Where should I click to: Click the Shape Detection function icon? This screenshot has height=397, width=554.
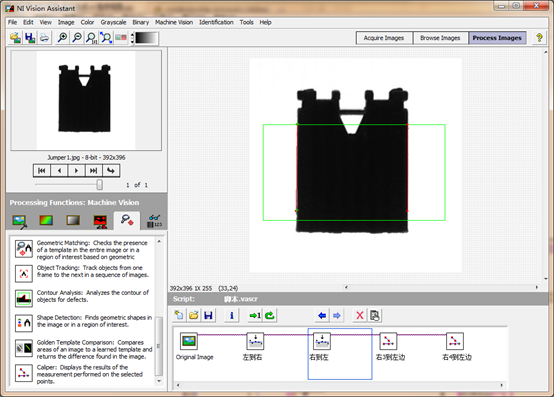[x=24, y=324]
